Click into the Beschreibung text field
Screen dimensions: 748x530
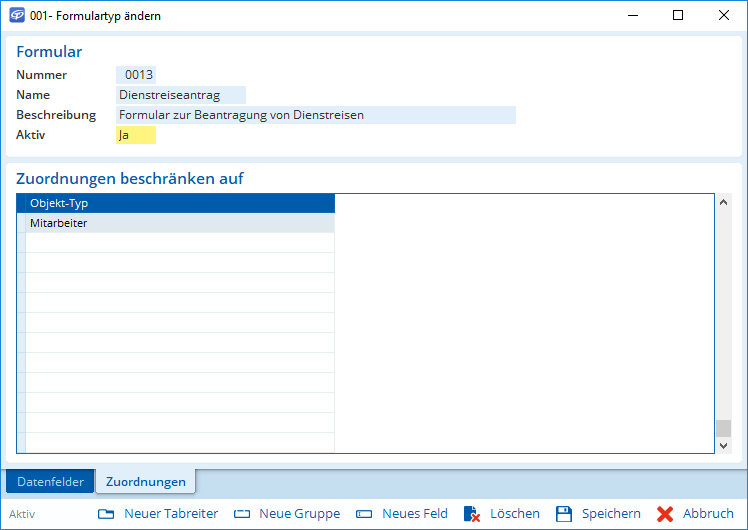pyautogui.click(x=315, y=115)
